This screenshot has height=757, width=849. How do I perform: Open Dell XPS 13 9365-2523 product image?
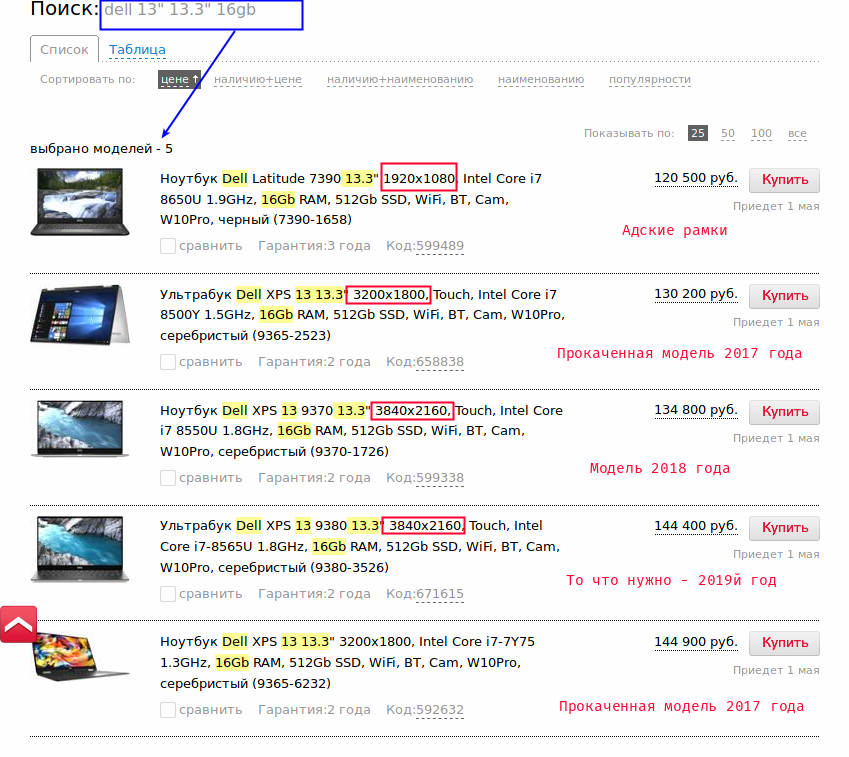79,317
